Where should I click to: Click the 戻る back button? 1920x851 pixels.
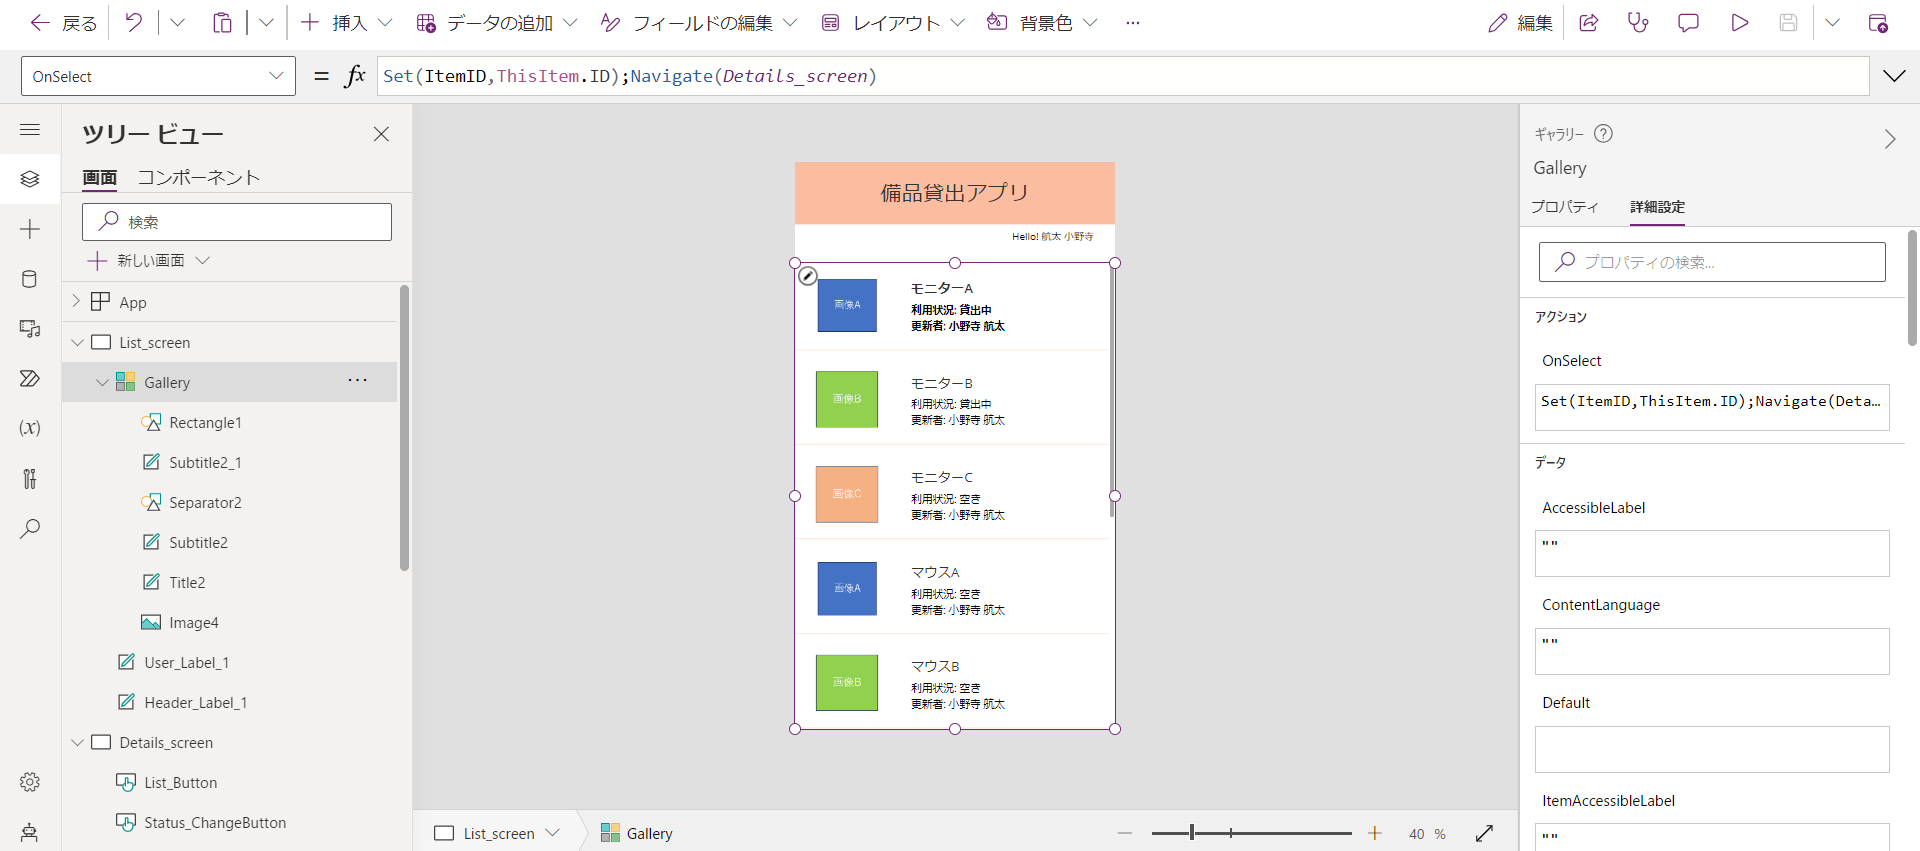(x=64, y=23)
